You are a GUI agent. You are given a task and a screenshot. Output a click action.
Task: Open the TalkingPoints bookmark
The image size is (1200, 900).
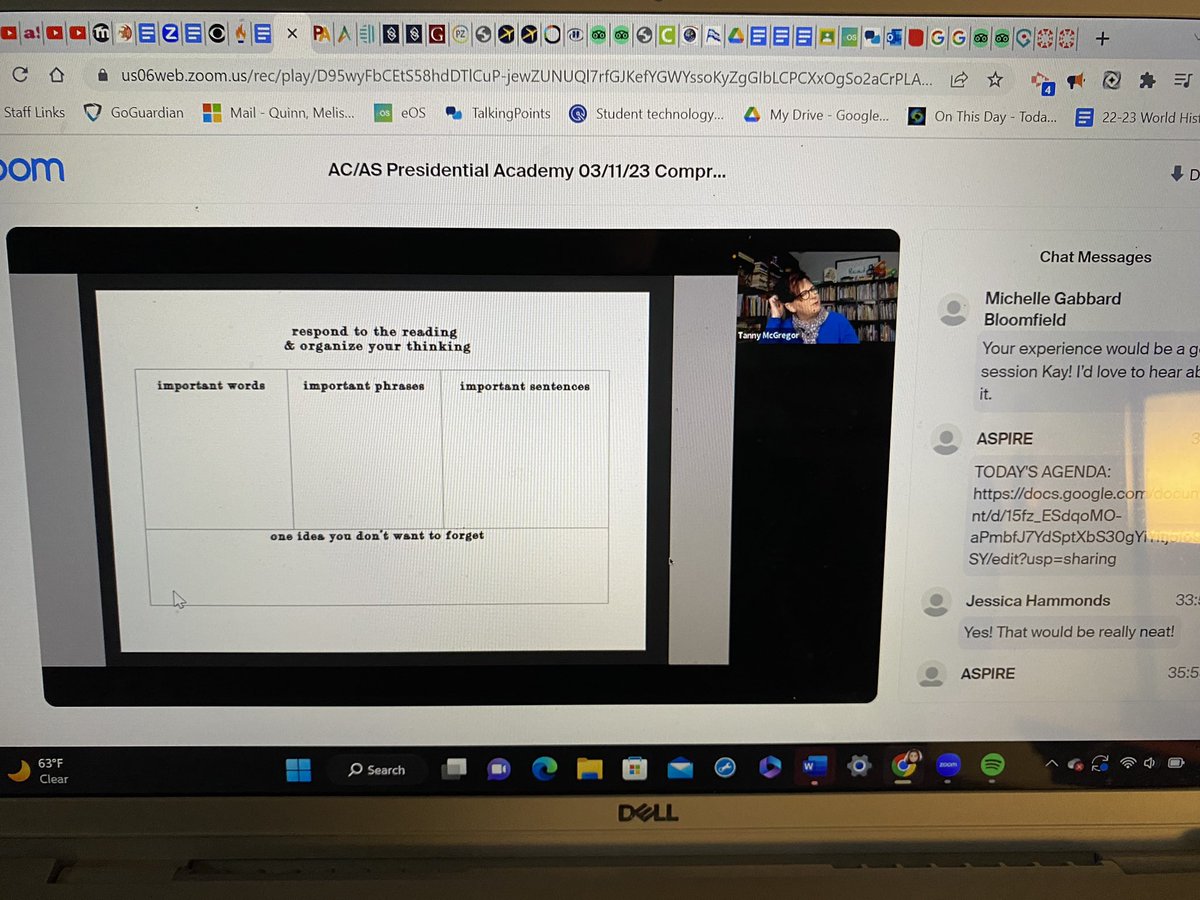[x=498, y=113]
